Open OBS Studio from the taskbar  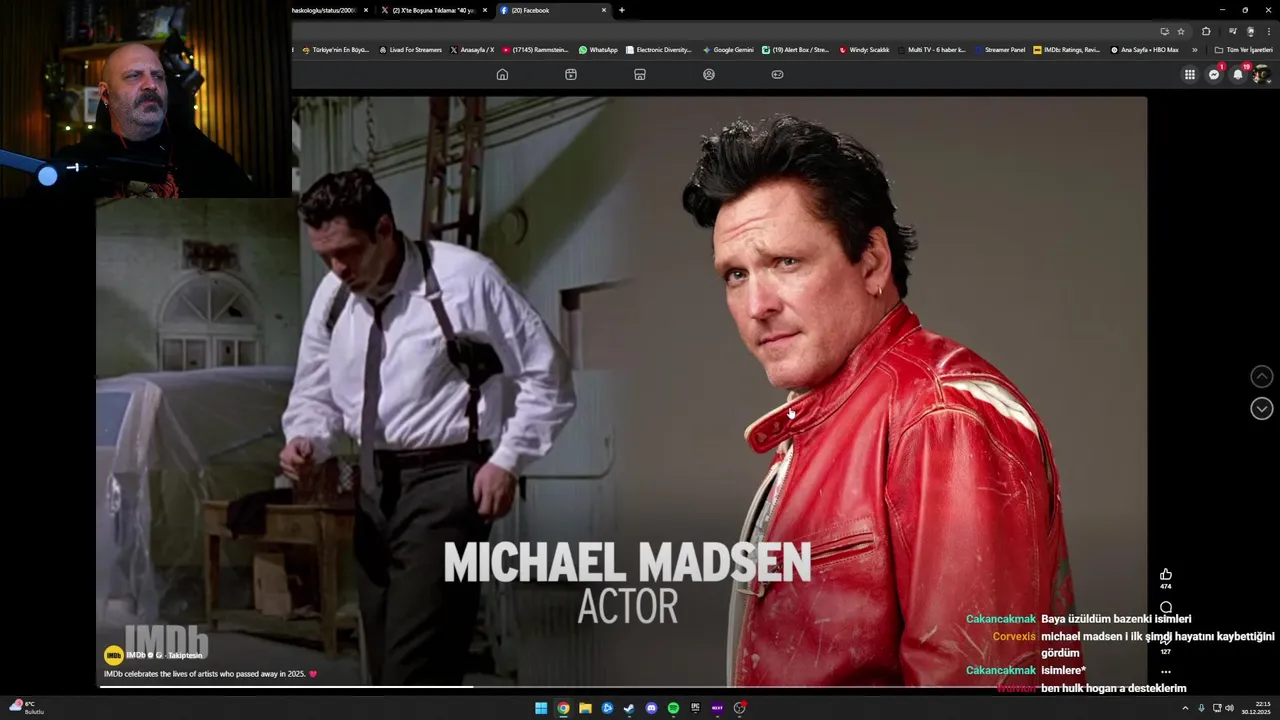click(739, 708)
